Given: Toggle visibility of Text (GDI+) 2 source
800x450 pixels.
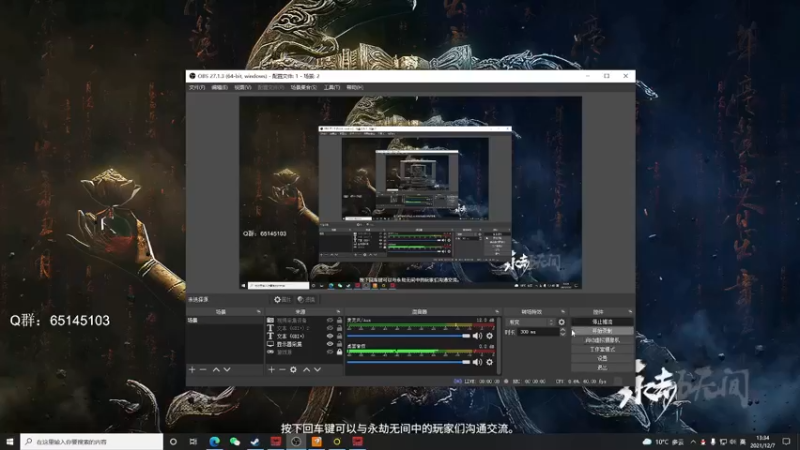Looking at the screenshot, I should click(x=330, y=328).
